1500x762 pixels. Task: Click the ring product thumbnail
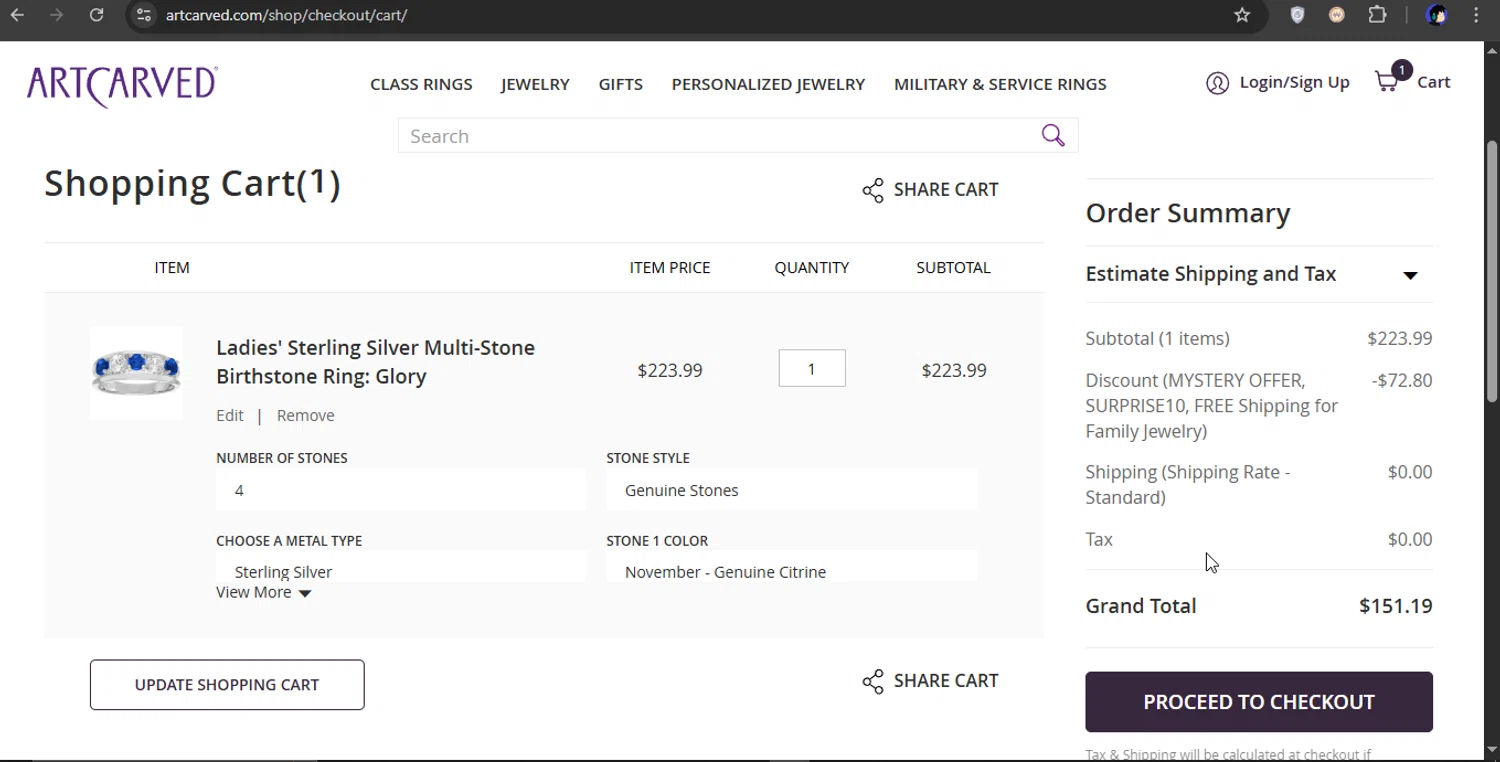pos(136,372)
